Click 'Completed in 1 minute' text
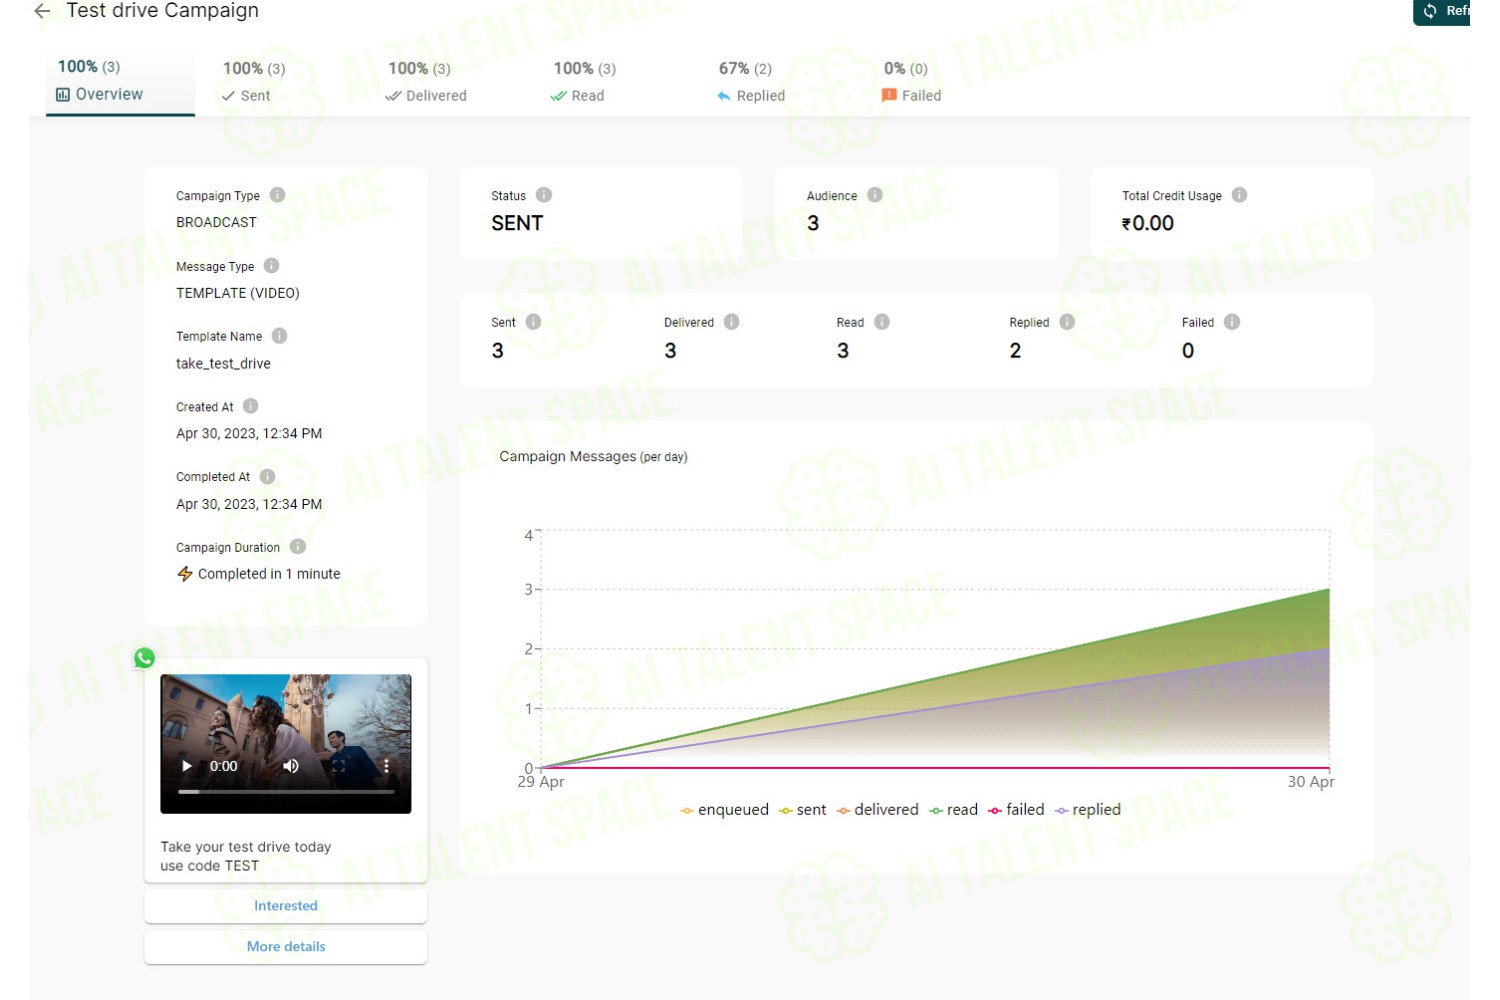1500x1000 pixels. (269, 574)
